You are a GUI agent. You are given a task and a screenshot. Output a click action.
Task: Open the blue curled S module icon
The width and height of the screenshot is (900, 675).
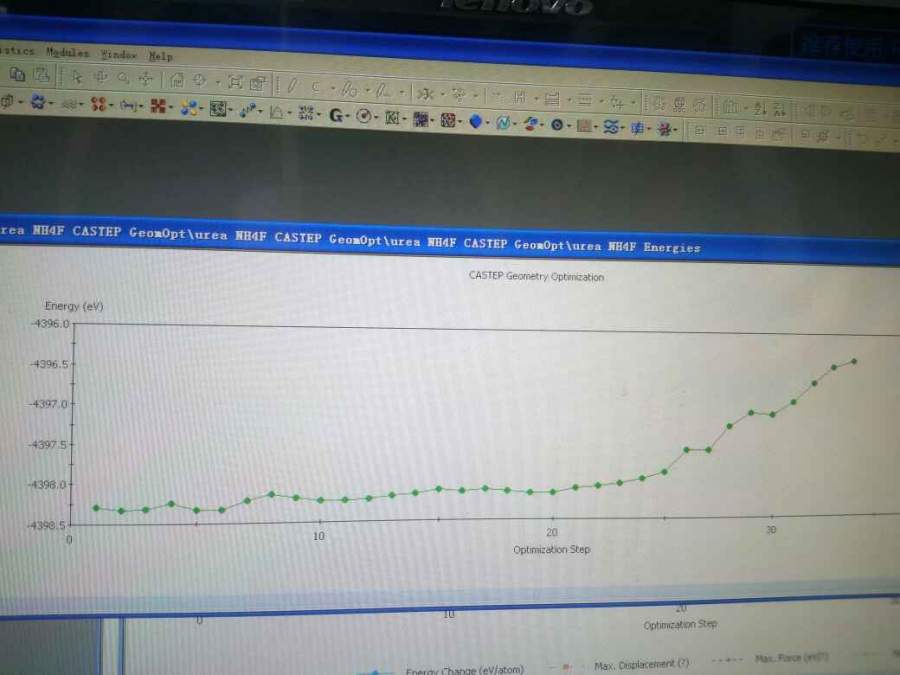[x=610, y=127]
